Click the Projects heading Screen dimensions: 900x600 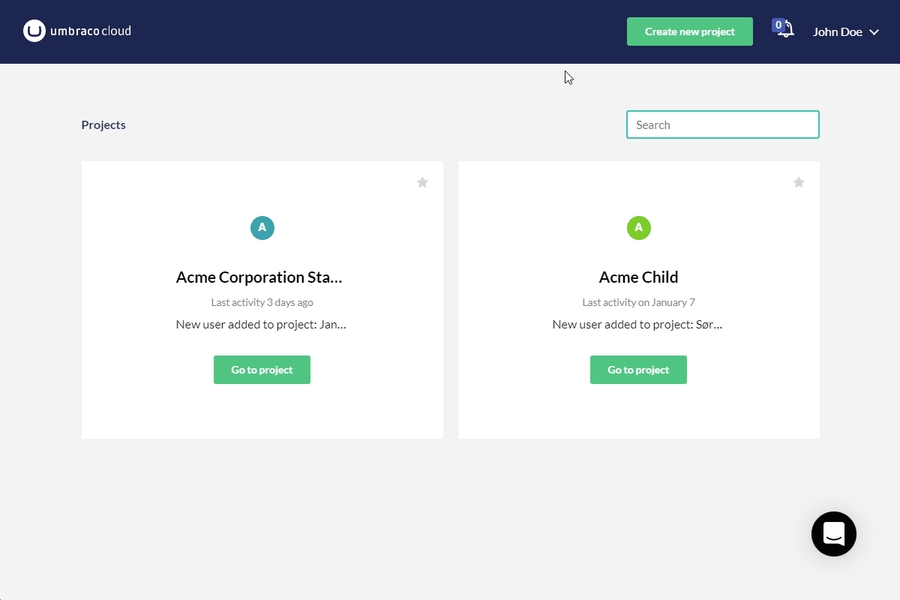pos(104,125)
